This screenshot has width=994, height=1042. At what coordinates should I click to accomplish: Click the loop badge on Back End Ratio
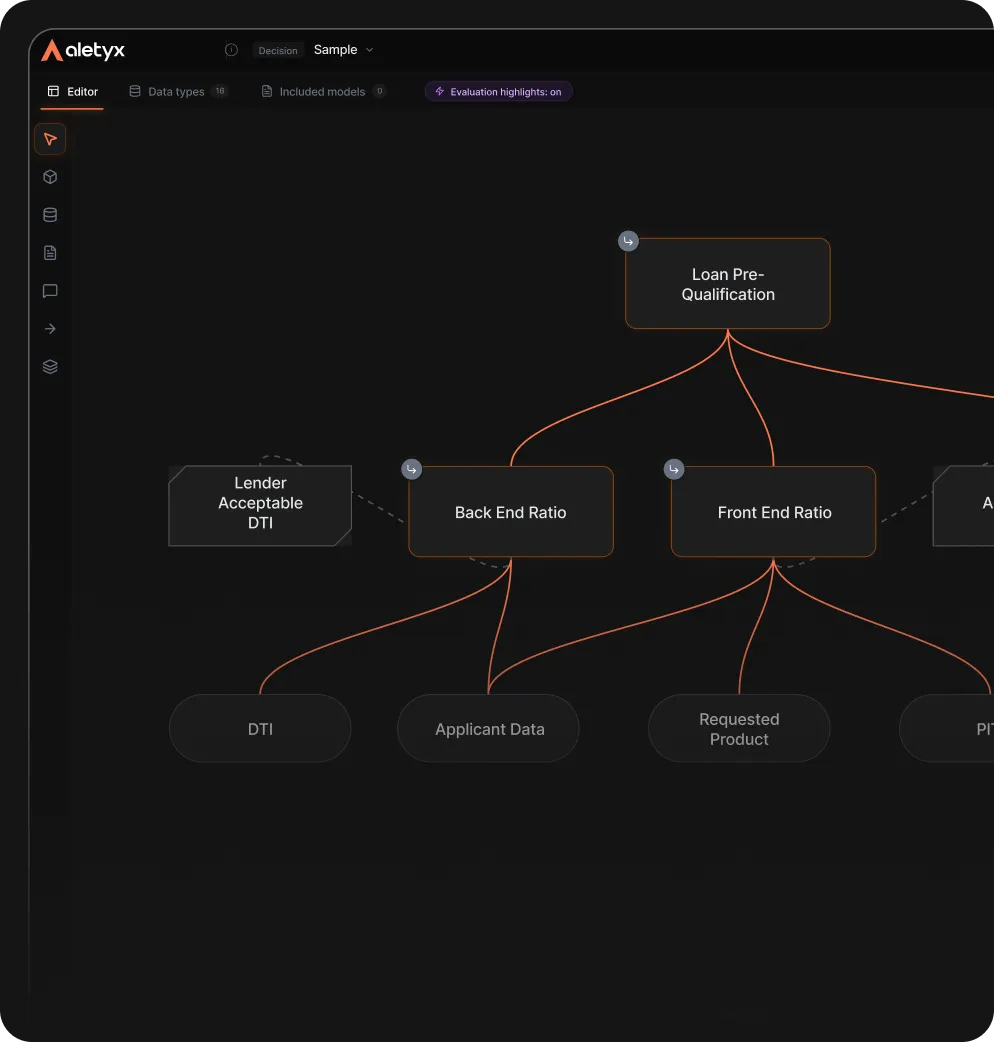click(x=411, y=468)
